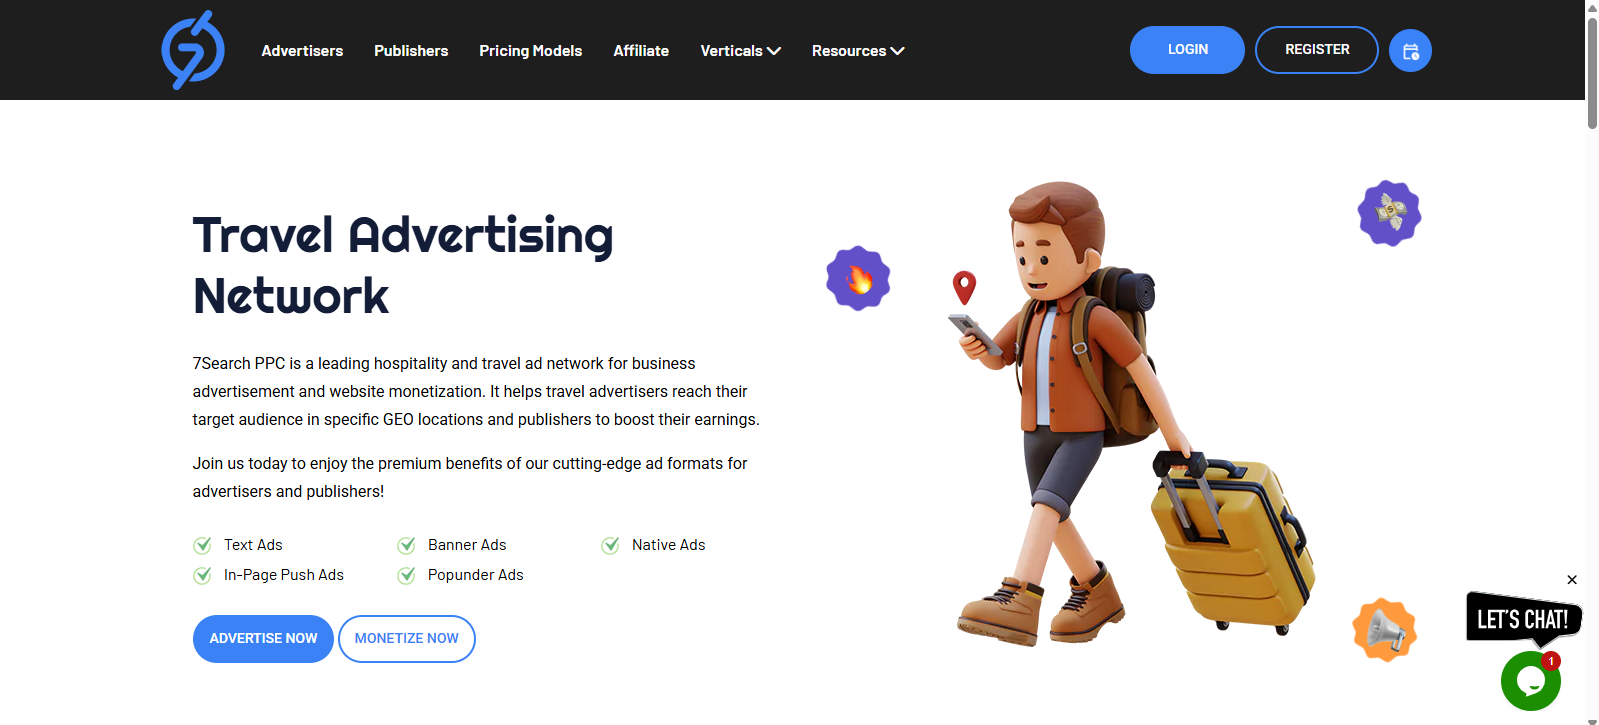Dismiss the Let's Chat popup
The width and height of the screenshot is (1599, 725).
click(x=1572, y=580)
